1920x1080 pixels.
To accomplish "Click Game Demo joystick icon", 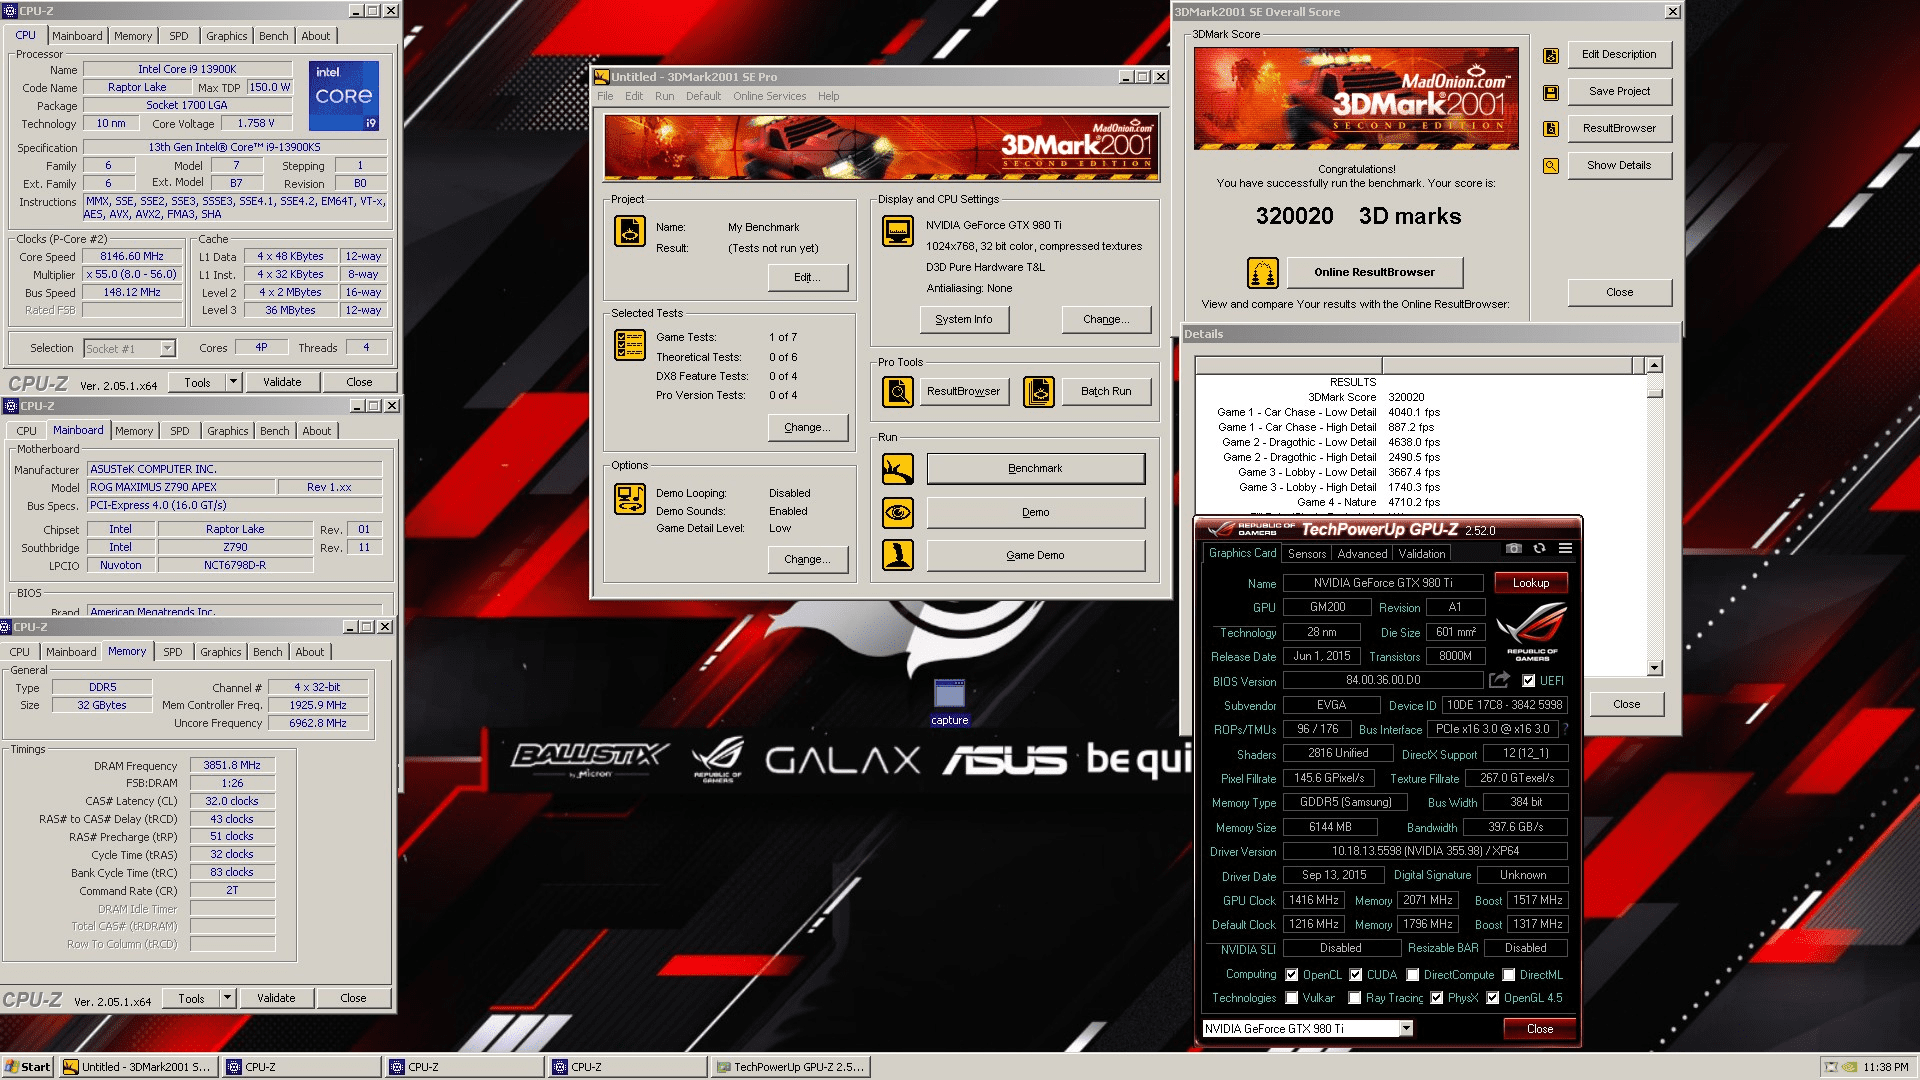I will click(x=897, y=555).
